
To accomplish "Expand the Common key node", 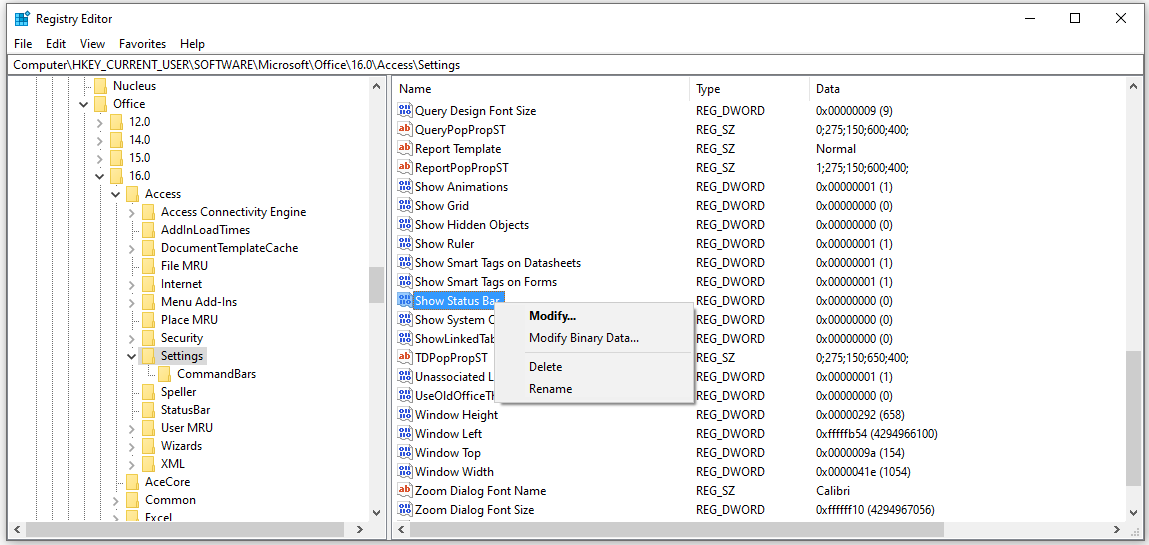I will click(x=116, y=500).
